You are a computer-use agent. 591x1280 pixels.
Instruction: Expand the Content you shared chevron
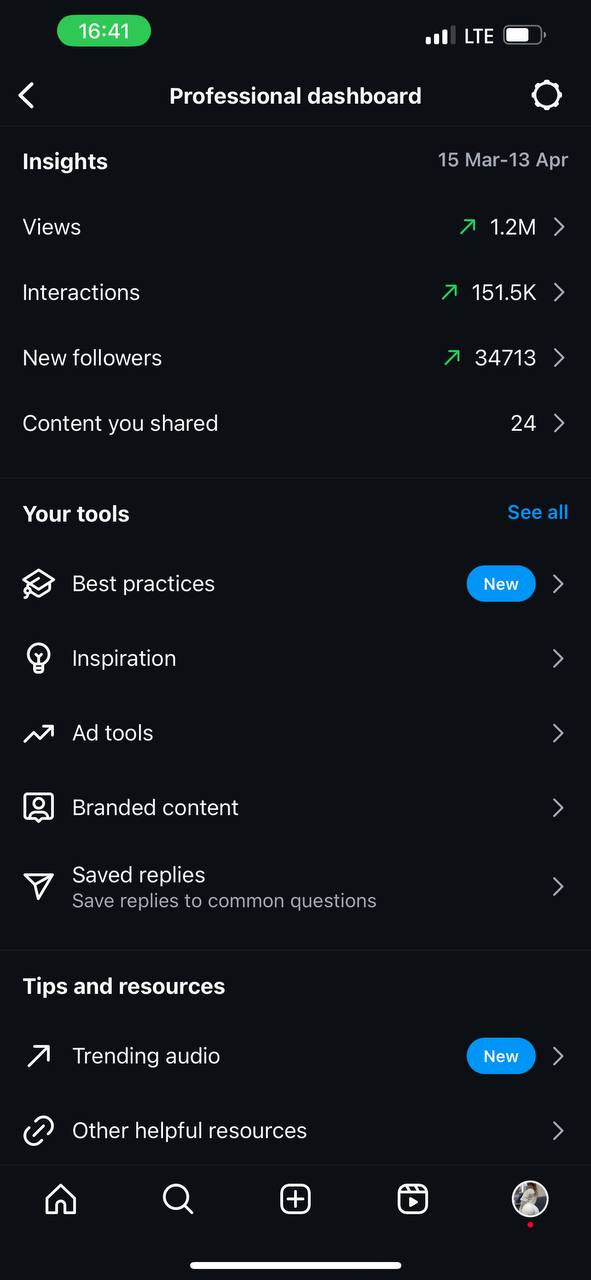coord(559,423)
